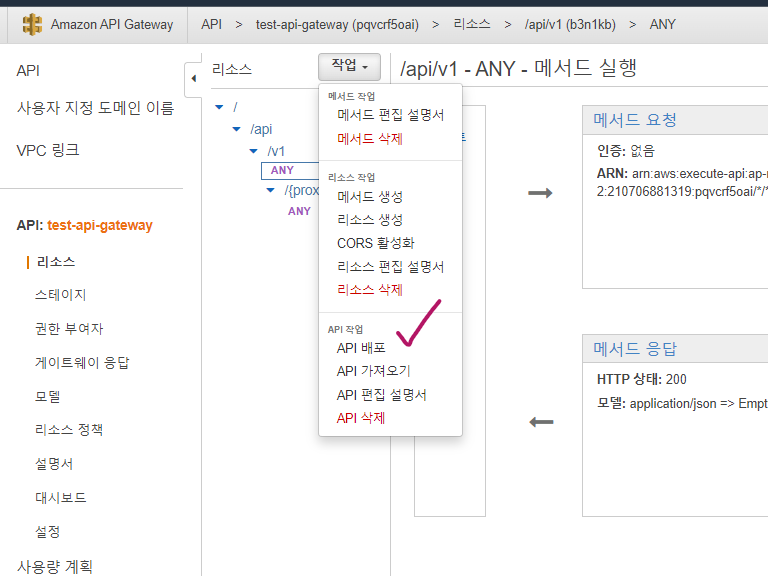Select the /api resource in tree
The width and height of the screenshot is (768, 576).
(x=261, y=129)
